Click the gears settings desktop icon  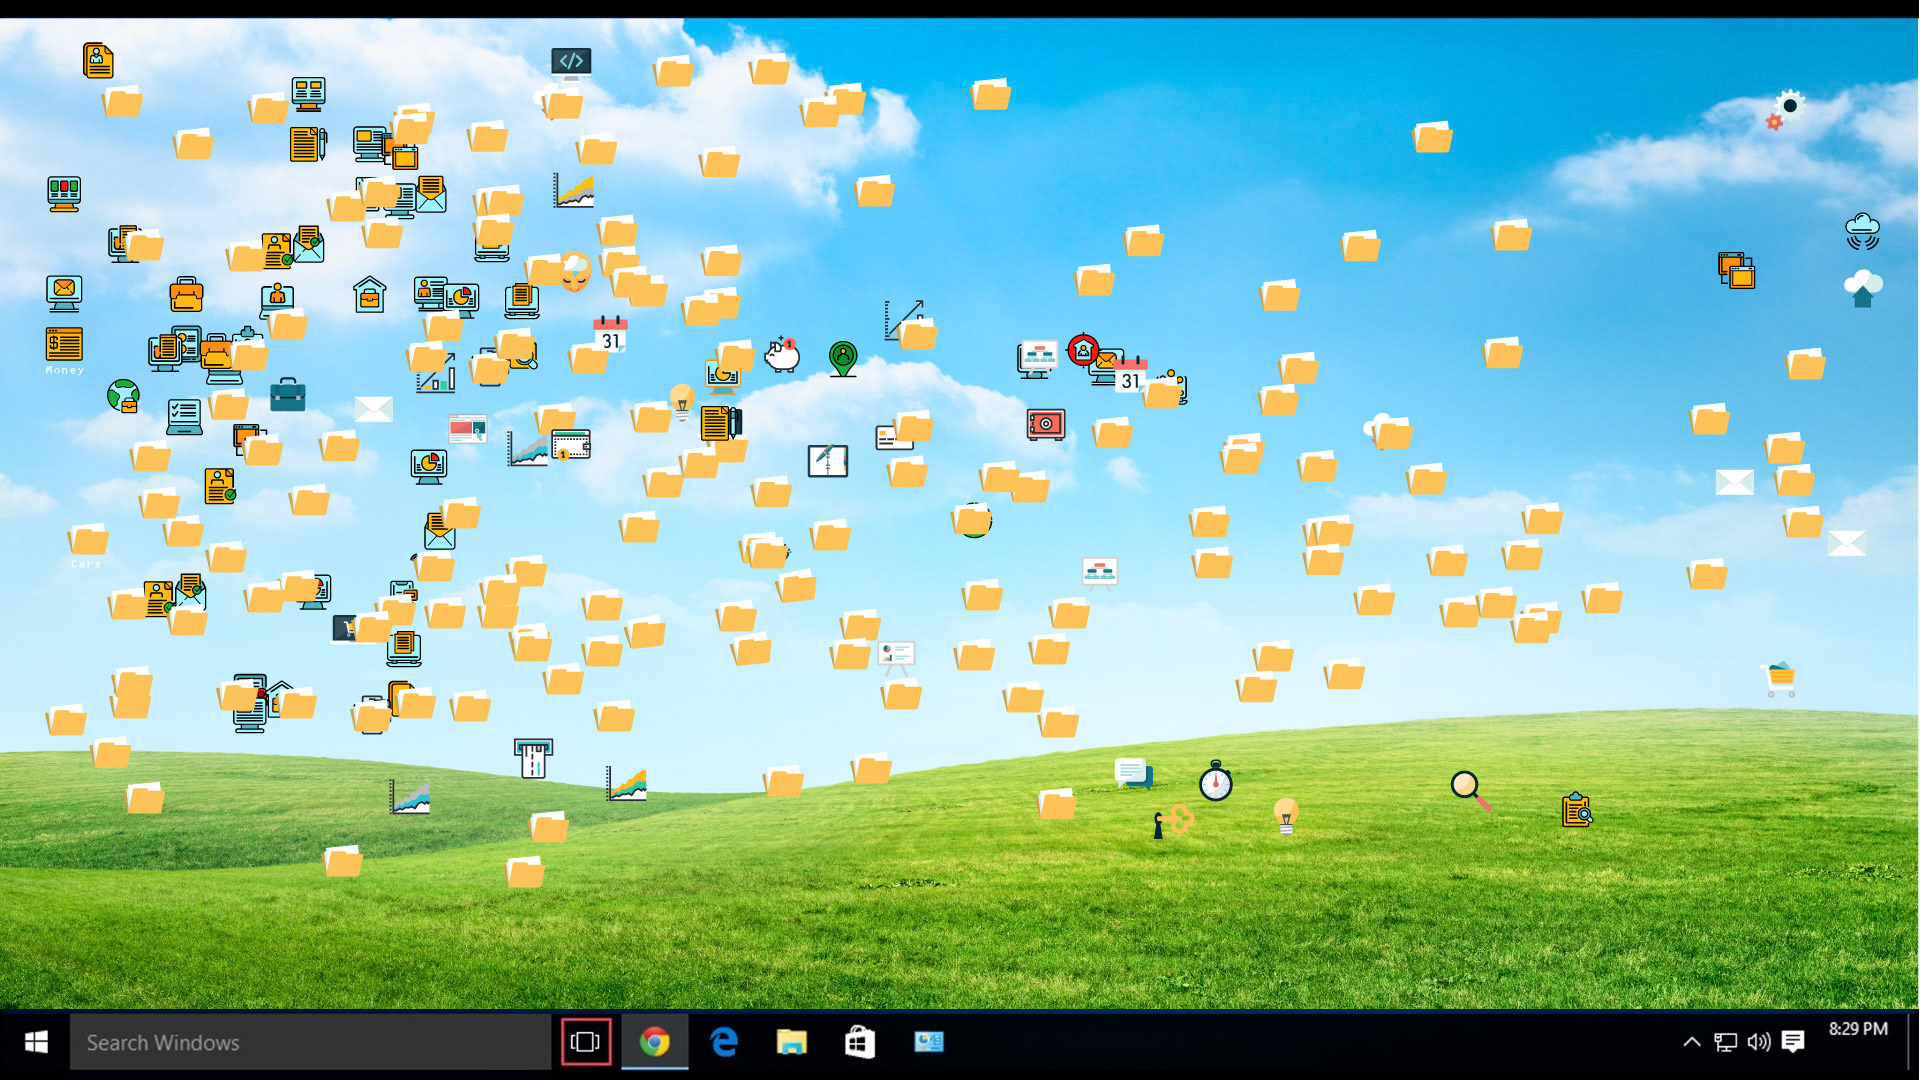(1785, 110)
